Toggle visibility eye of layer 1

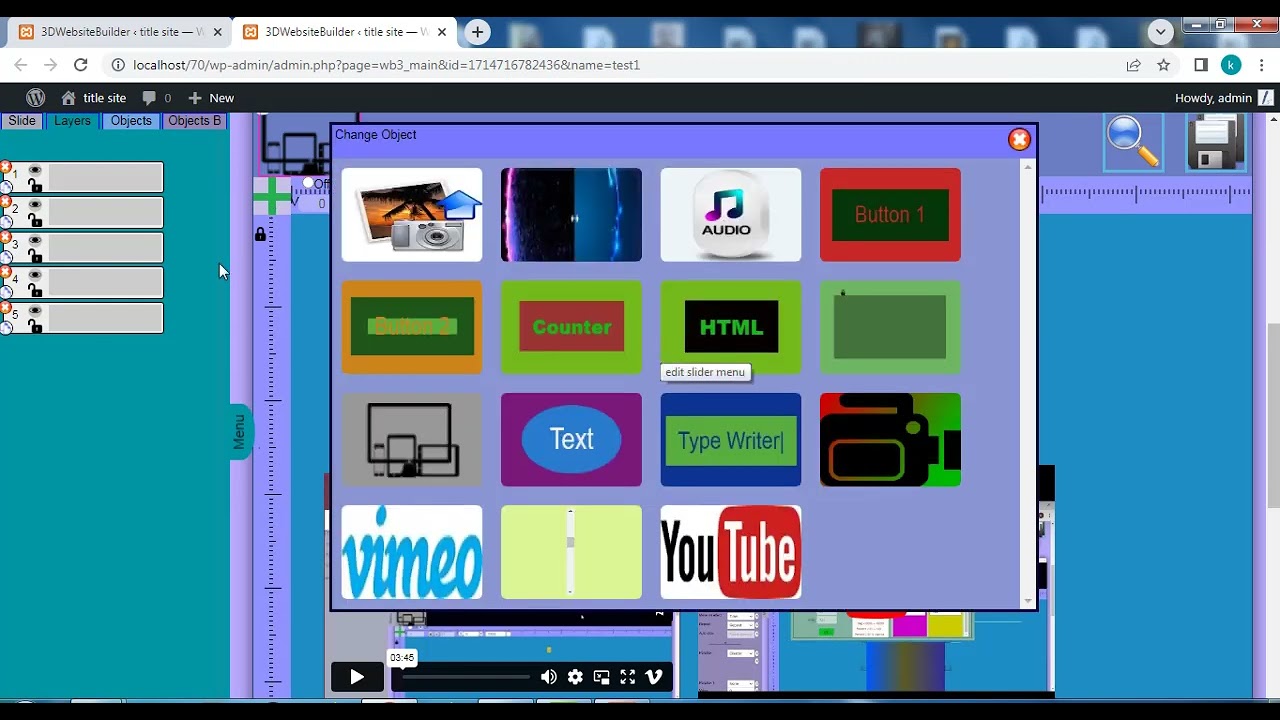coord(35,171)
